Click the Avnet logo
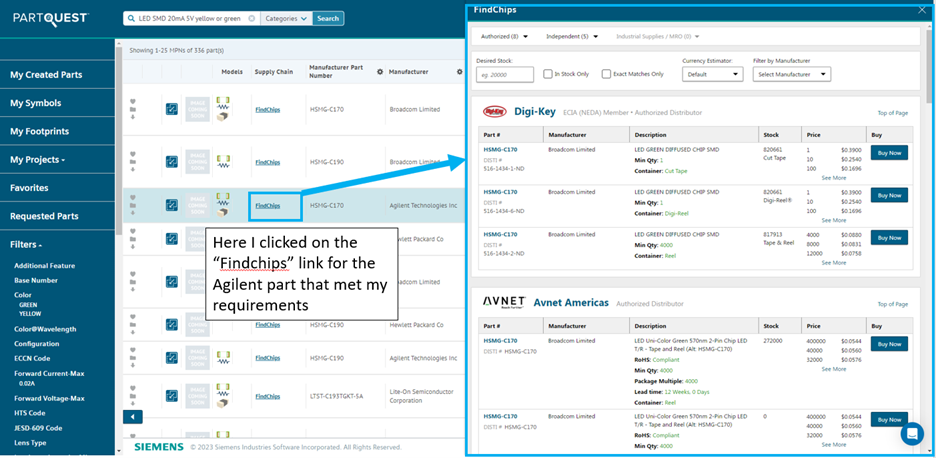Image resolution: width=936 pixels, height=458 pixels. point(503,303)
